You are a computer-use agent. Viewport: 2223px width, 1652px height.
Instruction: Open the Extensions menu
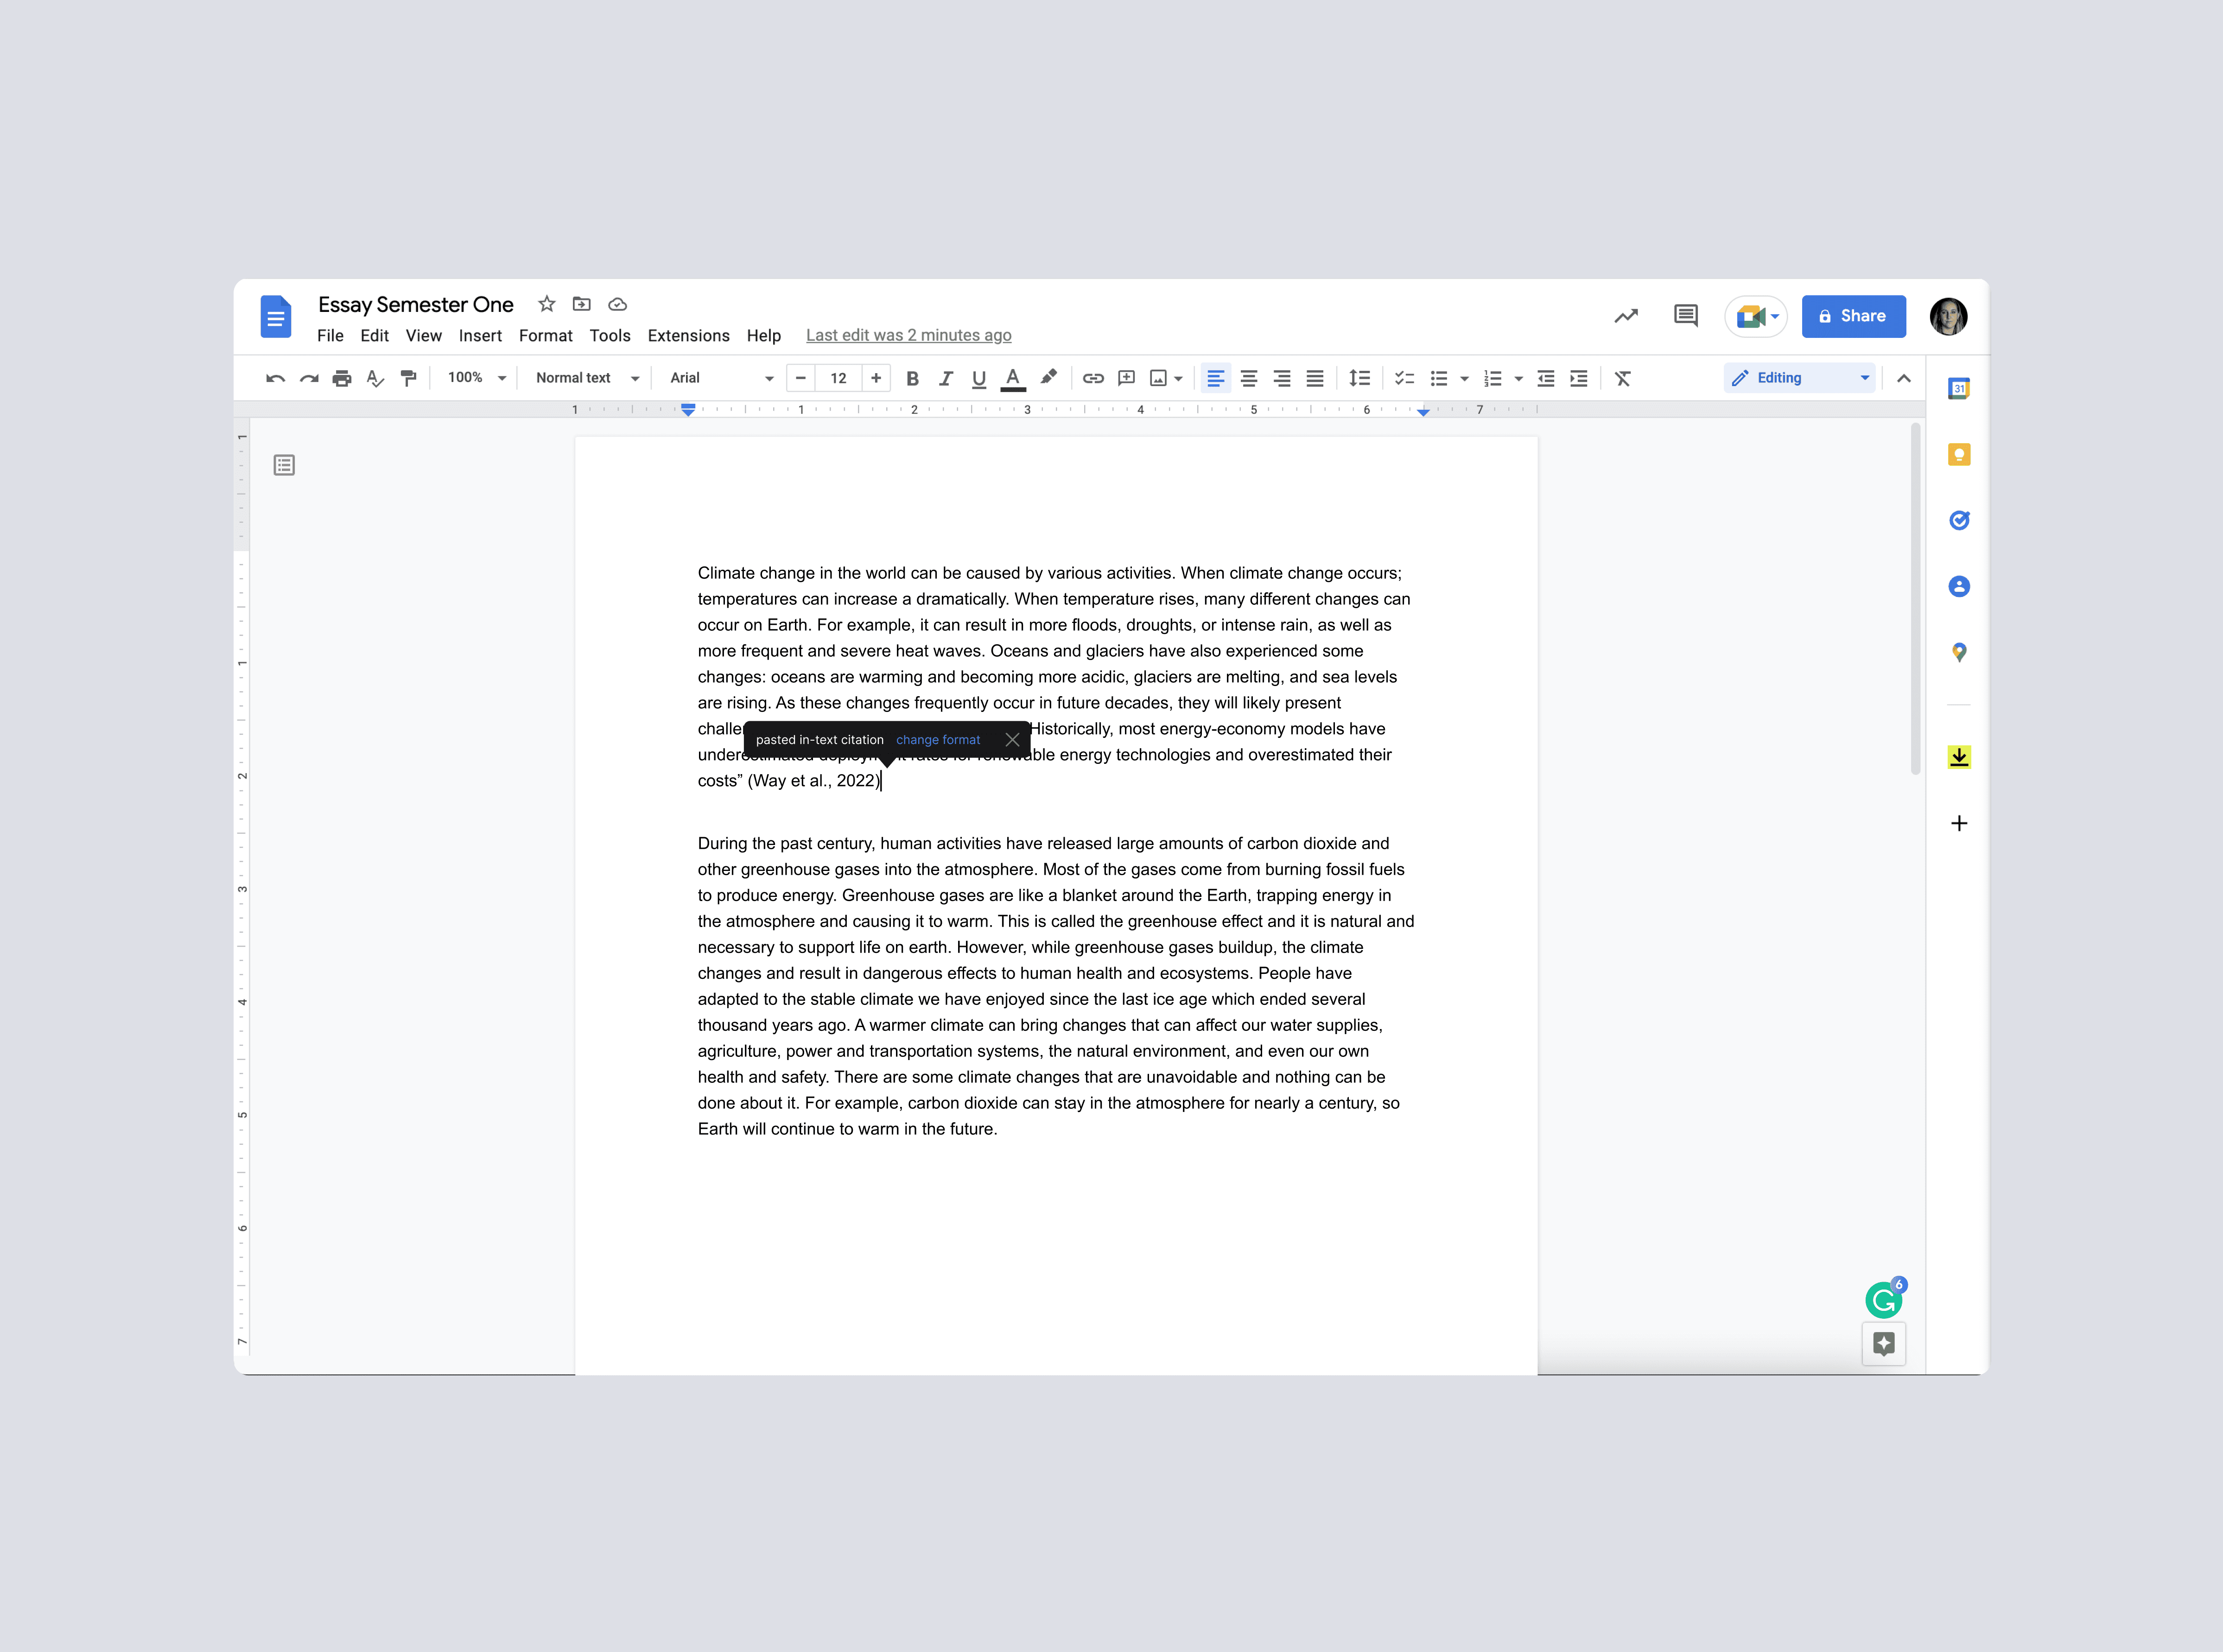(688, 336)
